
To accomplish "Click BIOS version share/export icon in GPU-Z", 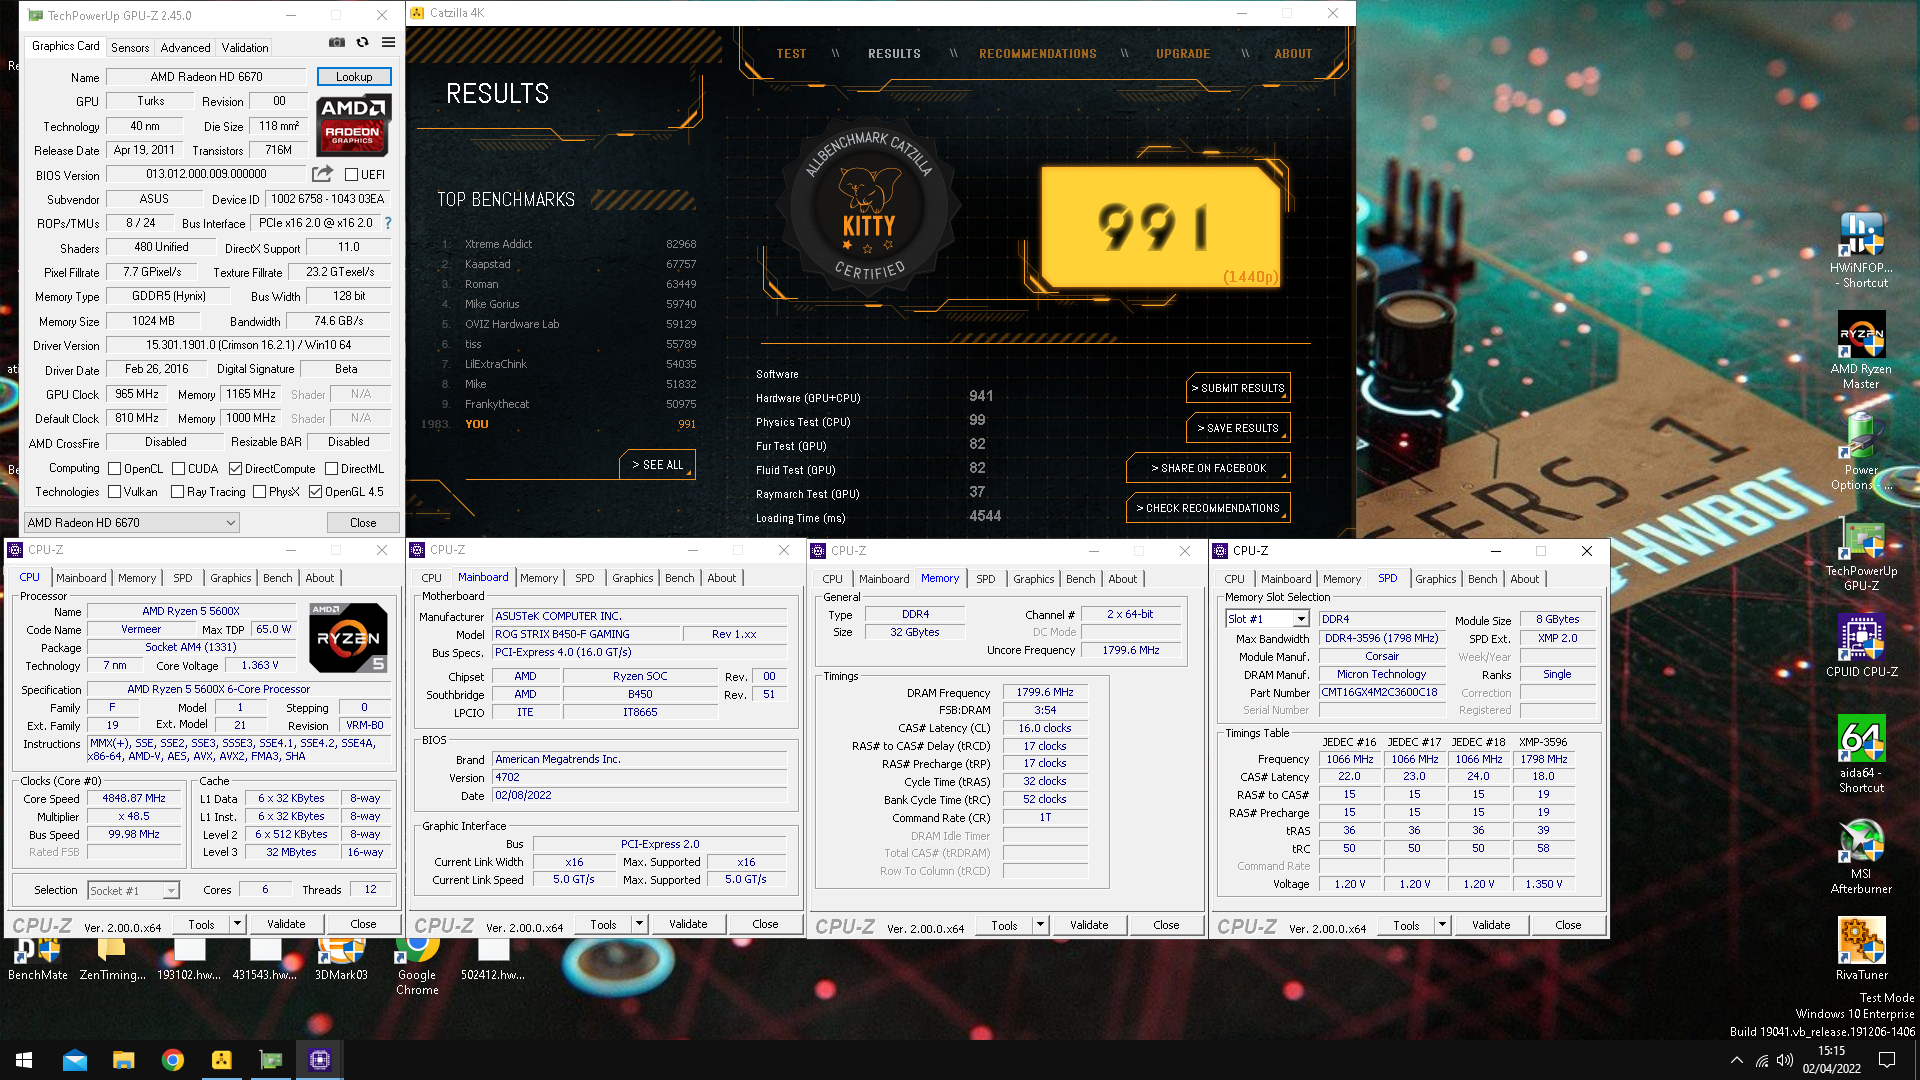I will pyautogui.click(x=322, y=174).
